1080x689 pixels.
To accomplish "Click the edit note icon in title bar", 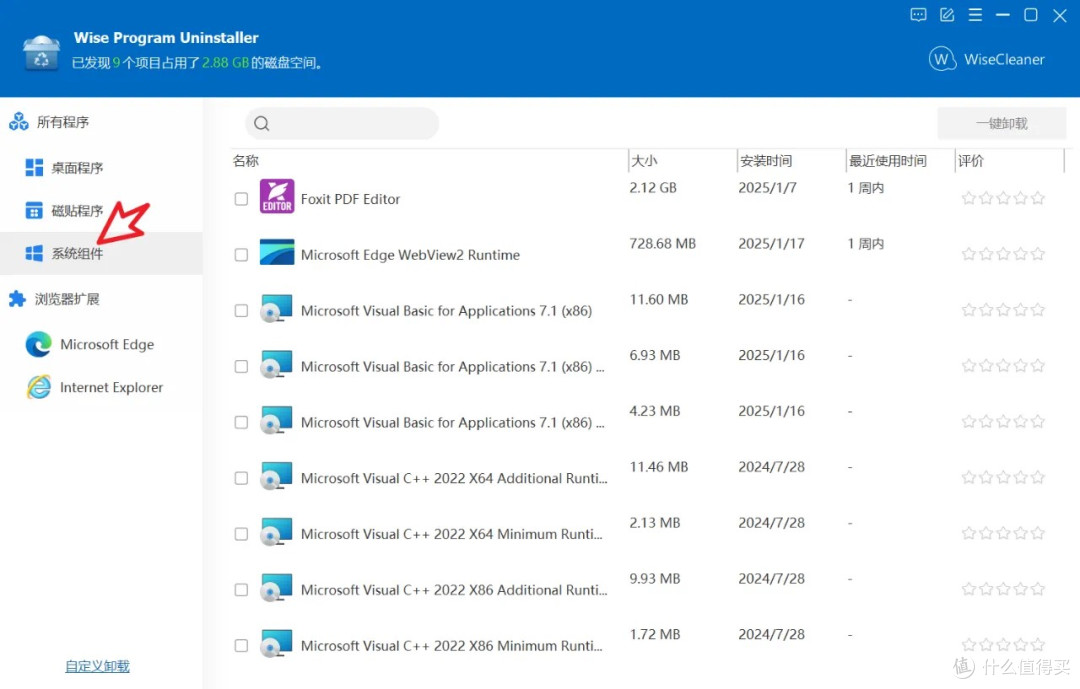I will coord(947,15).
